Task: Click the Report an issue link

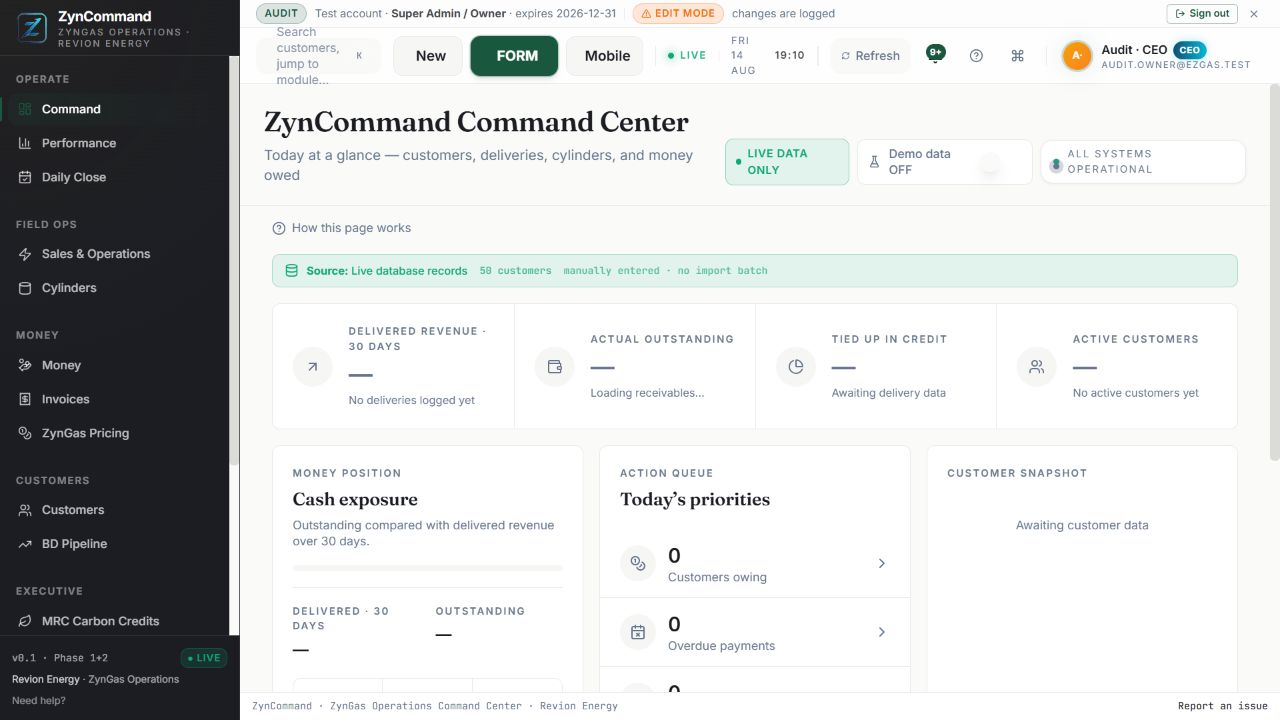Action: [x=1223, y=706]
